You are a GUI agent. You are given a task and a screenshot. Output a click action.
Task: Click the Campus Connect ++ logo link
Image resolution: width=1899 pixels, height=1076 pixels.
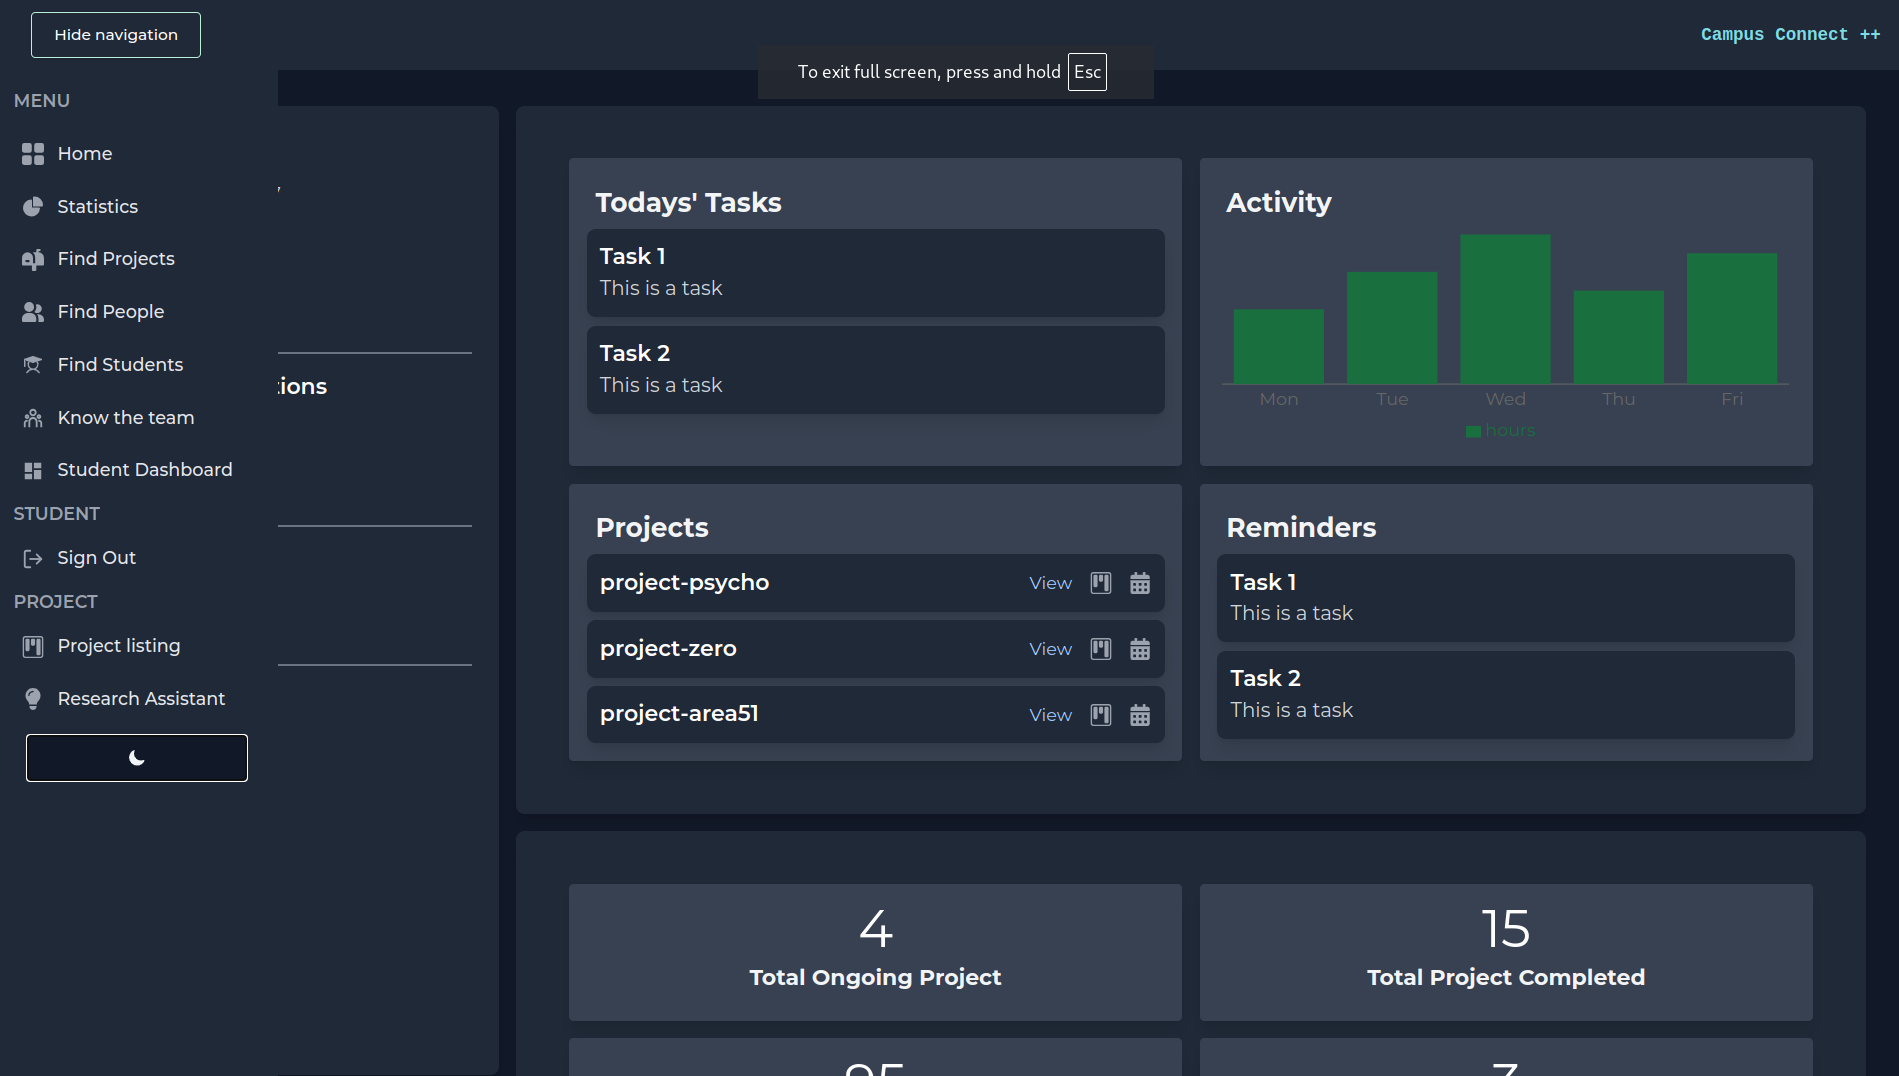click(1790, 35)
